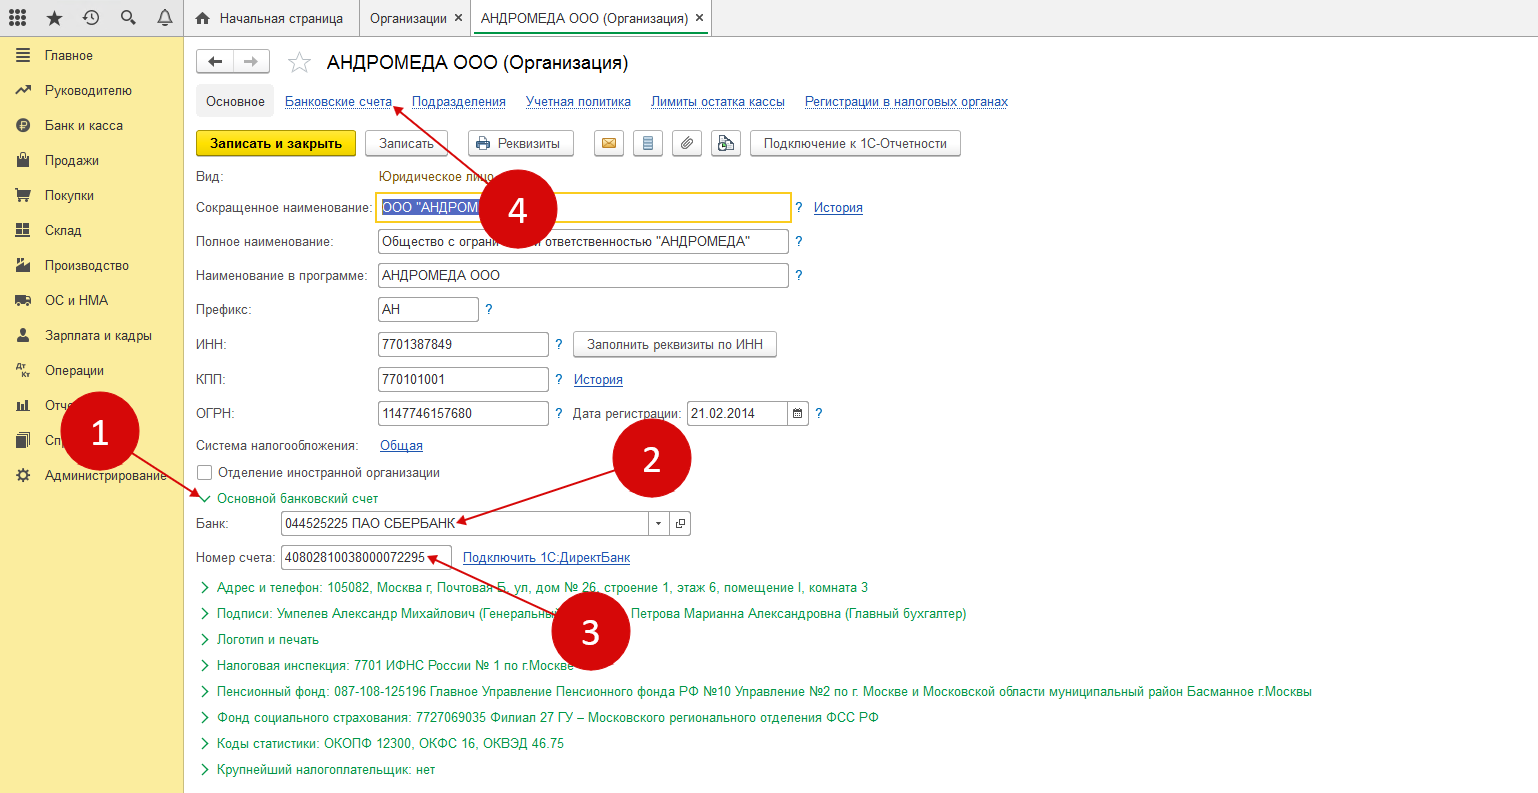Open Покупки section in sidebar
The width and height of the screenshot is (1538, 793).
69,196
